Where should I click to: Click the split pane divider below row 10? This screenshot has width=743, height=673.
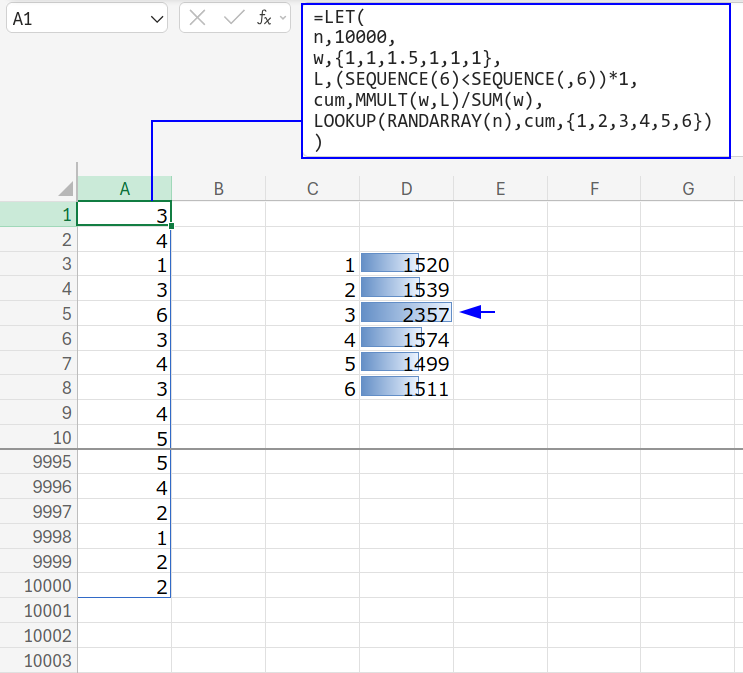(371, 450)
